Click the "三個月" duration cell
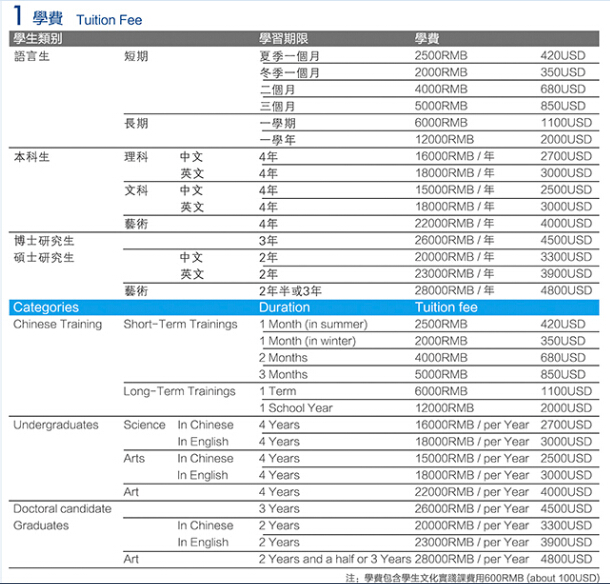 click(x=277, y=106)
